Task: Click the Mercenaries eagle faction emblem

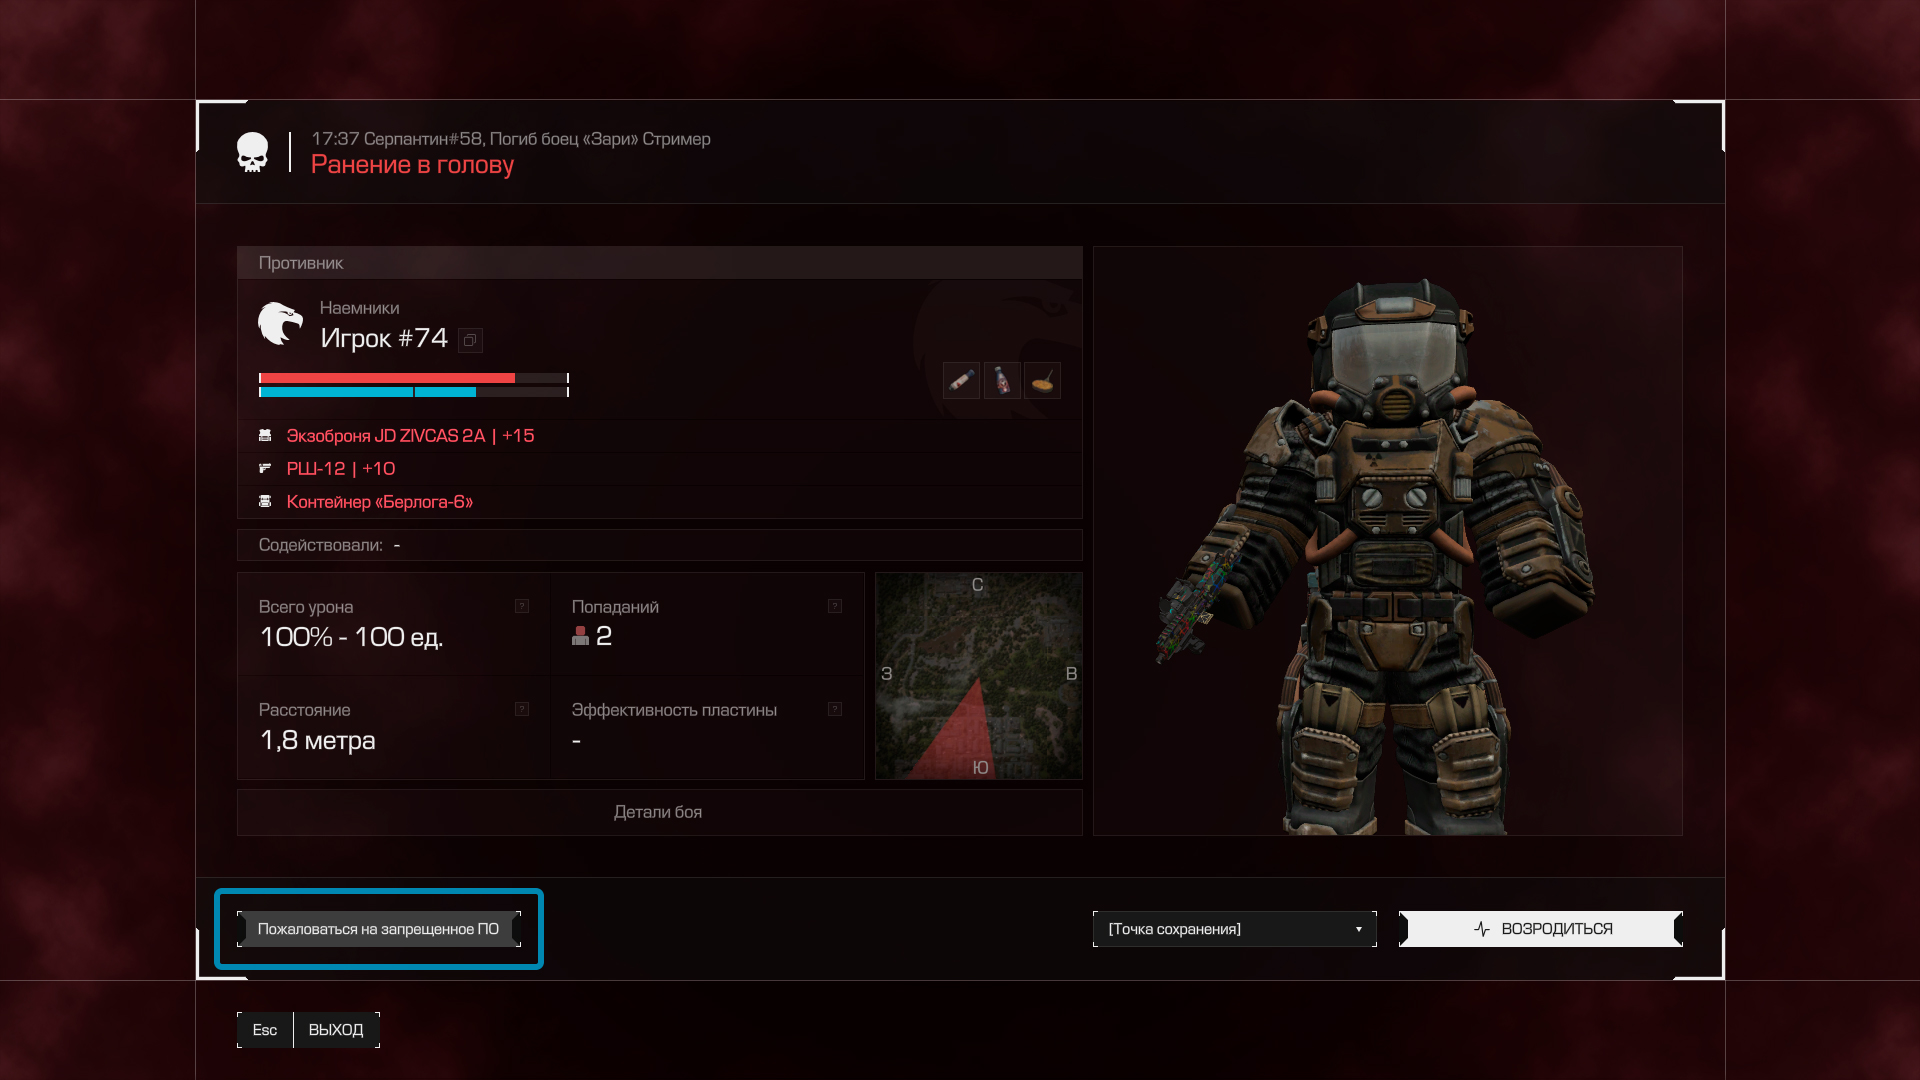Action: 280,324
